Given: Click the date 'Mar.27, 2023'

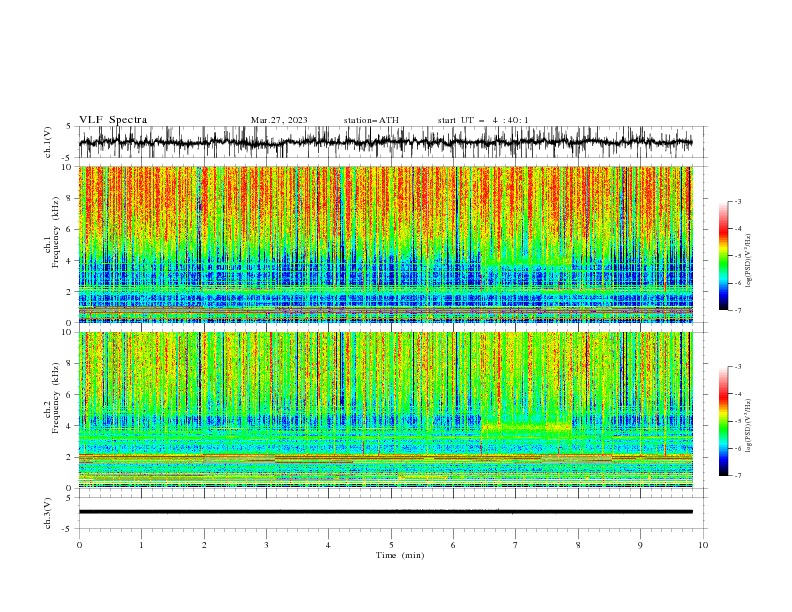Looking at the screenshot, I should tap(279, 120).
